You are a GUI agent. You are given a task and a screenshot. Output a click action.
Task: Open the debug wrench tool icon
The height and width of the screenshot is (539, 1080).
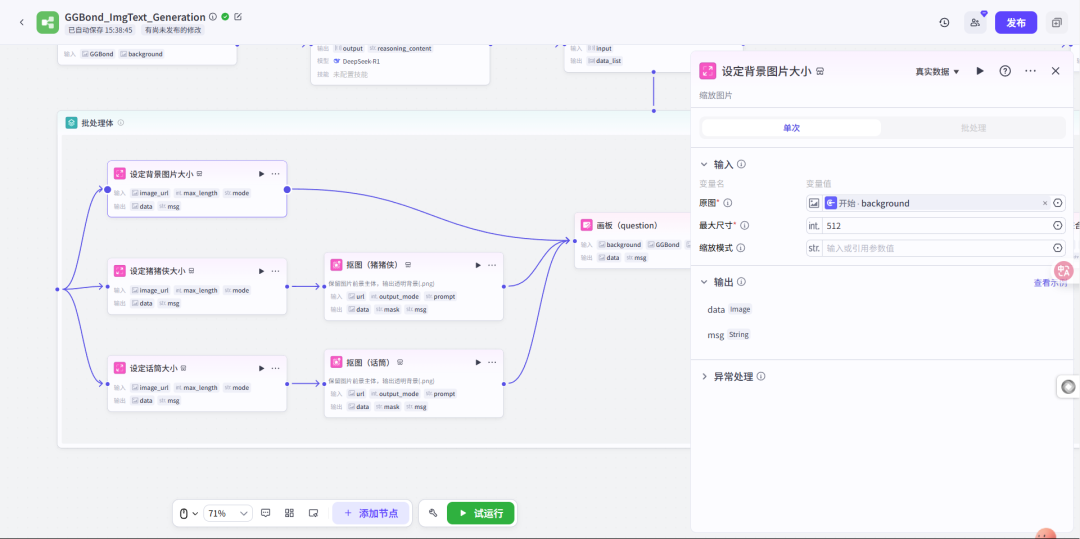click(x=433, y=513)
